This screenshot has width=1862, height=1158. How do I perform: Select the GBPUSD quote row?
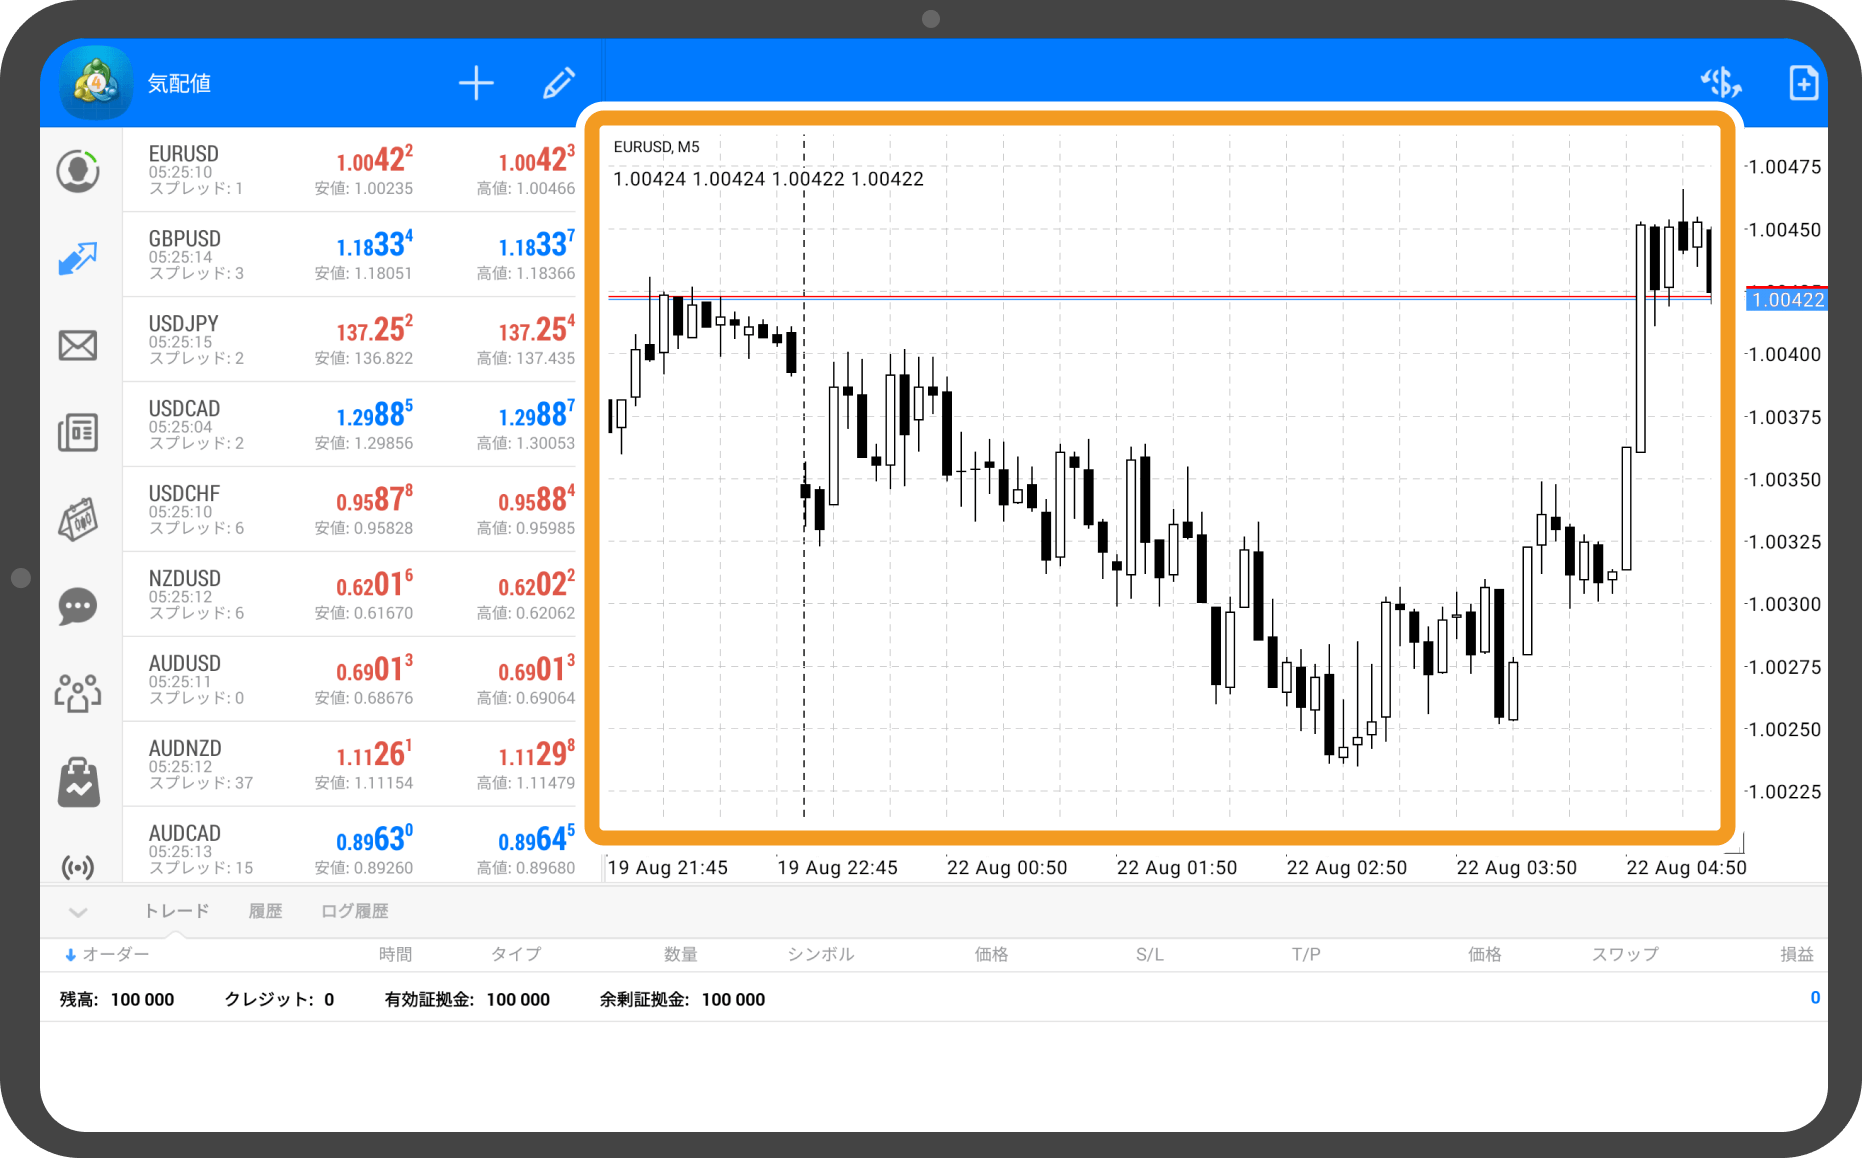[350, 254]
